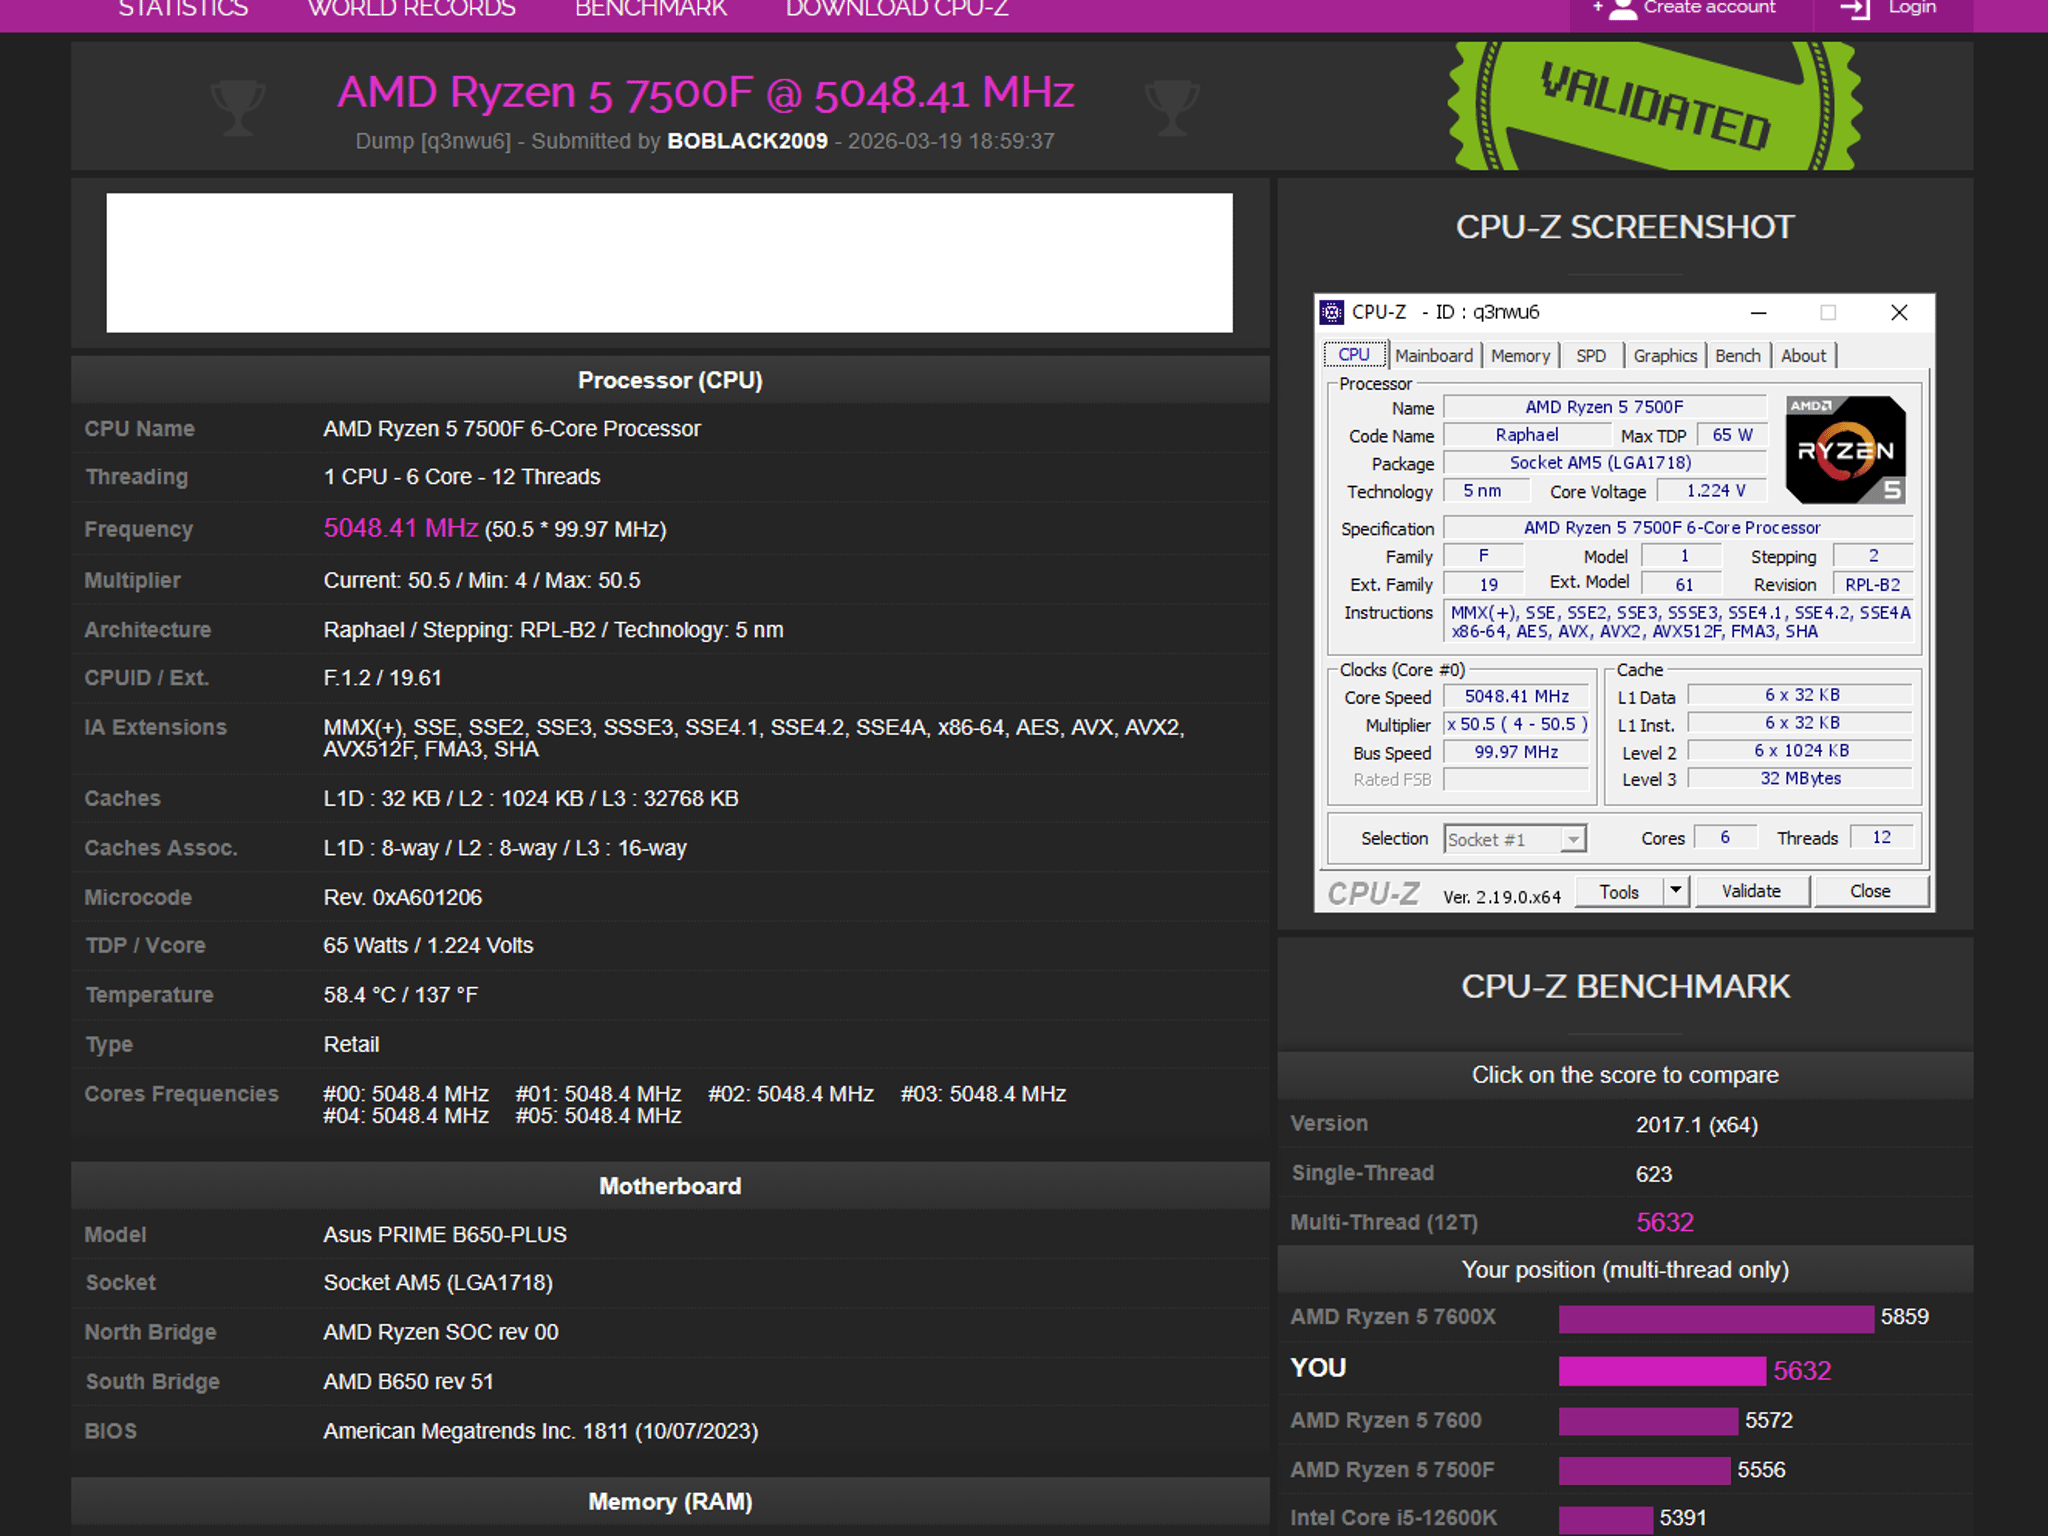Viewport: 2048px width, 1536px height.
Task: Click the Memory (RAM) section header
Action: (x=670, y=1502)
